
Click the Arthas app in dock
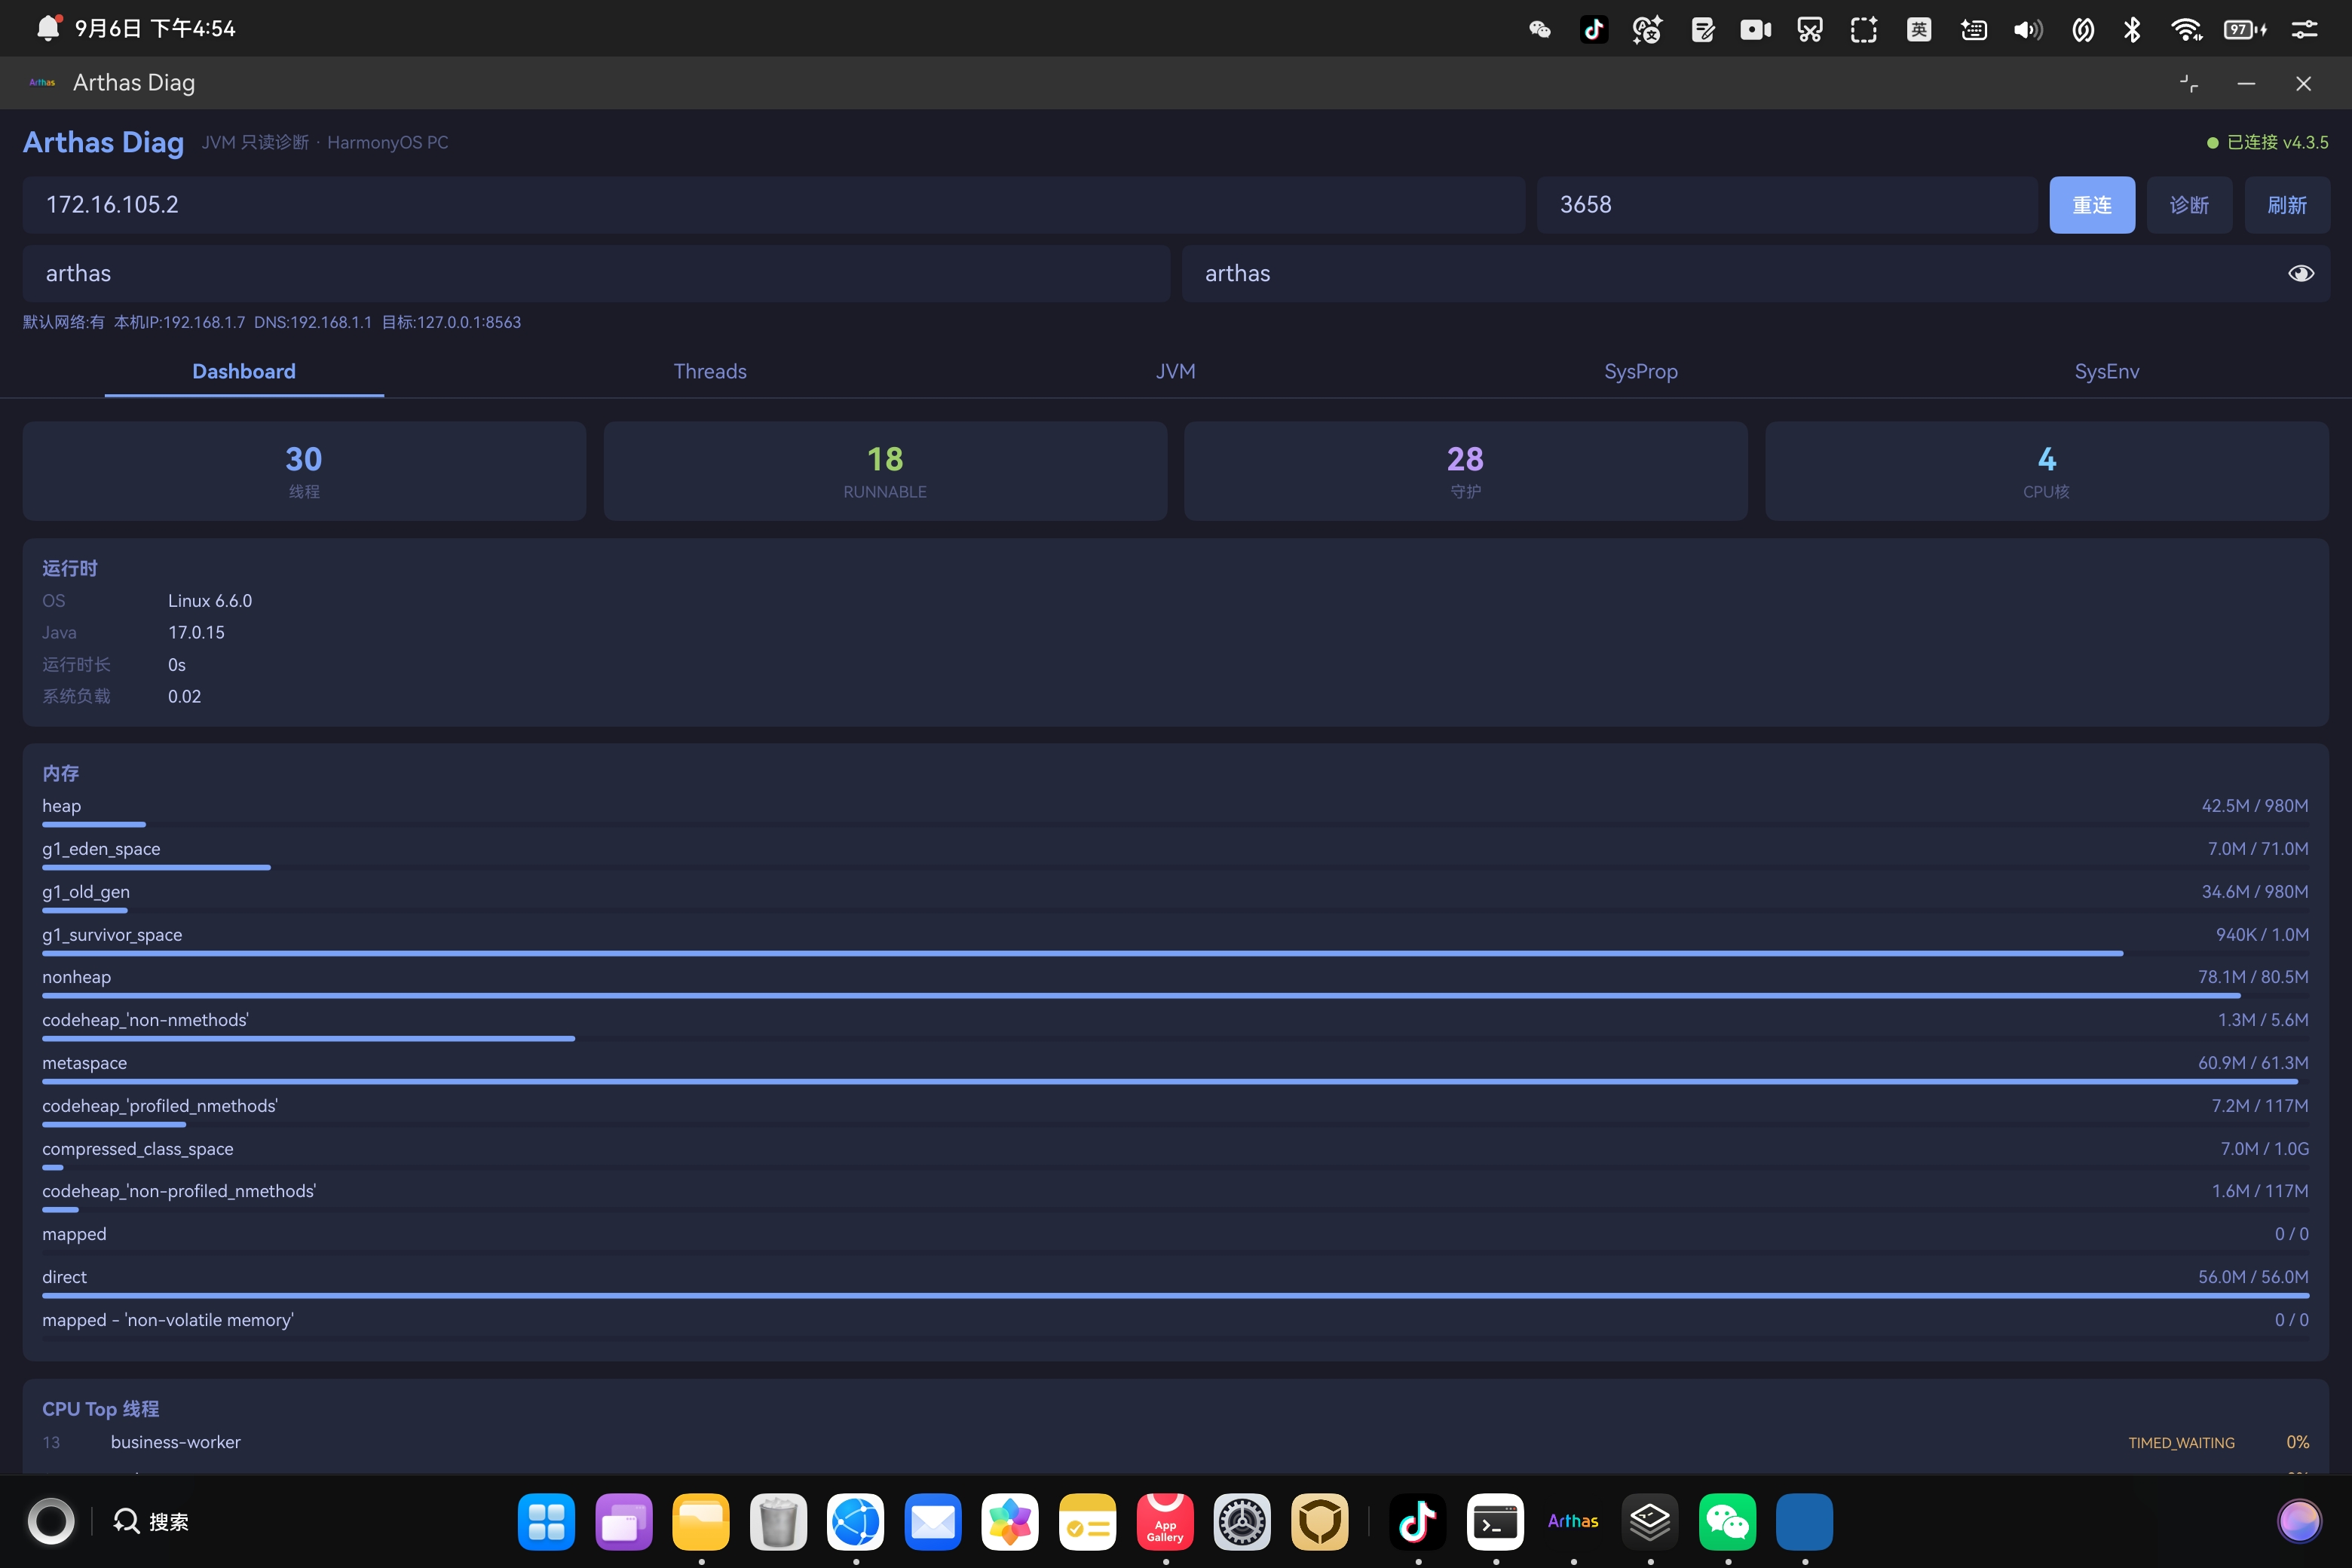(x=1573, y=1521)
